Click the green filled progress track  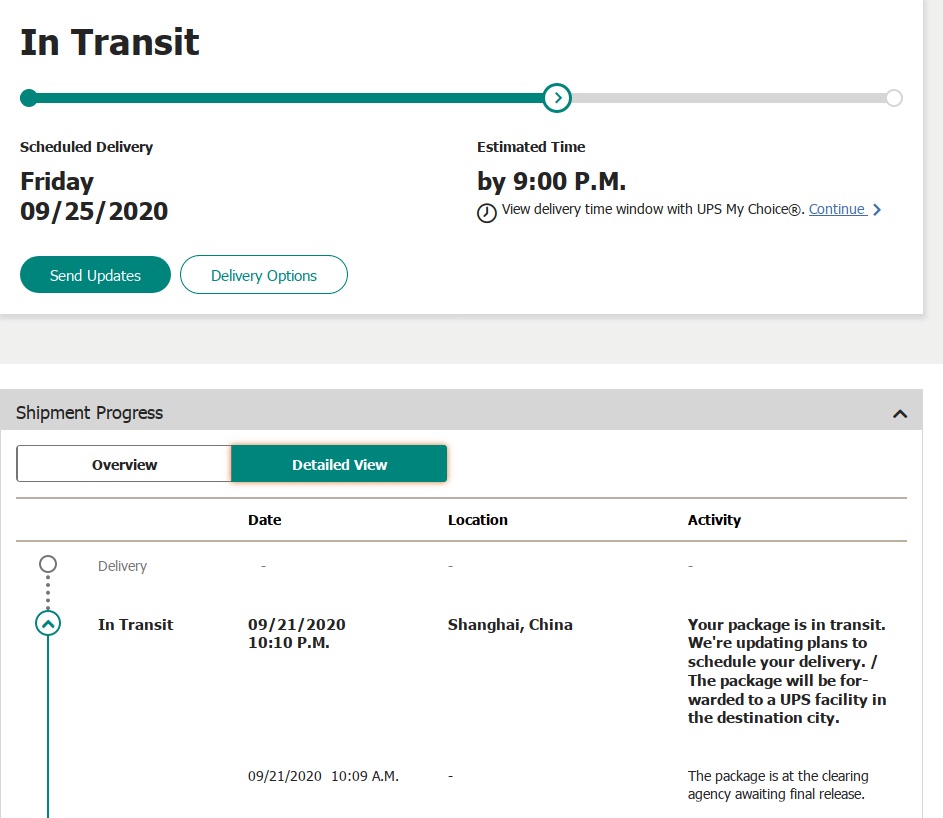pos(286,98)
